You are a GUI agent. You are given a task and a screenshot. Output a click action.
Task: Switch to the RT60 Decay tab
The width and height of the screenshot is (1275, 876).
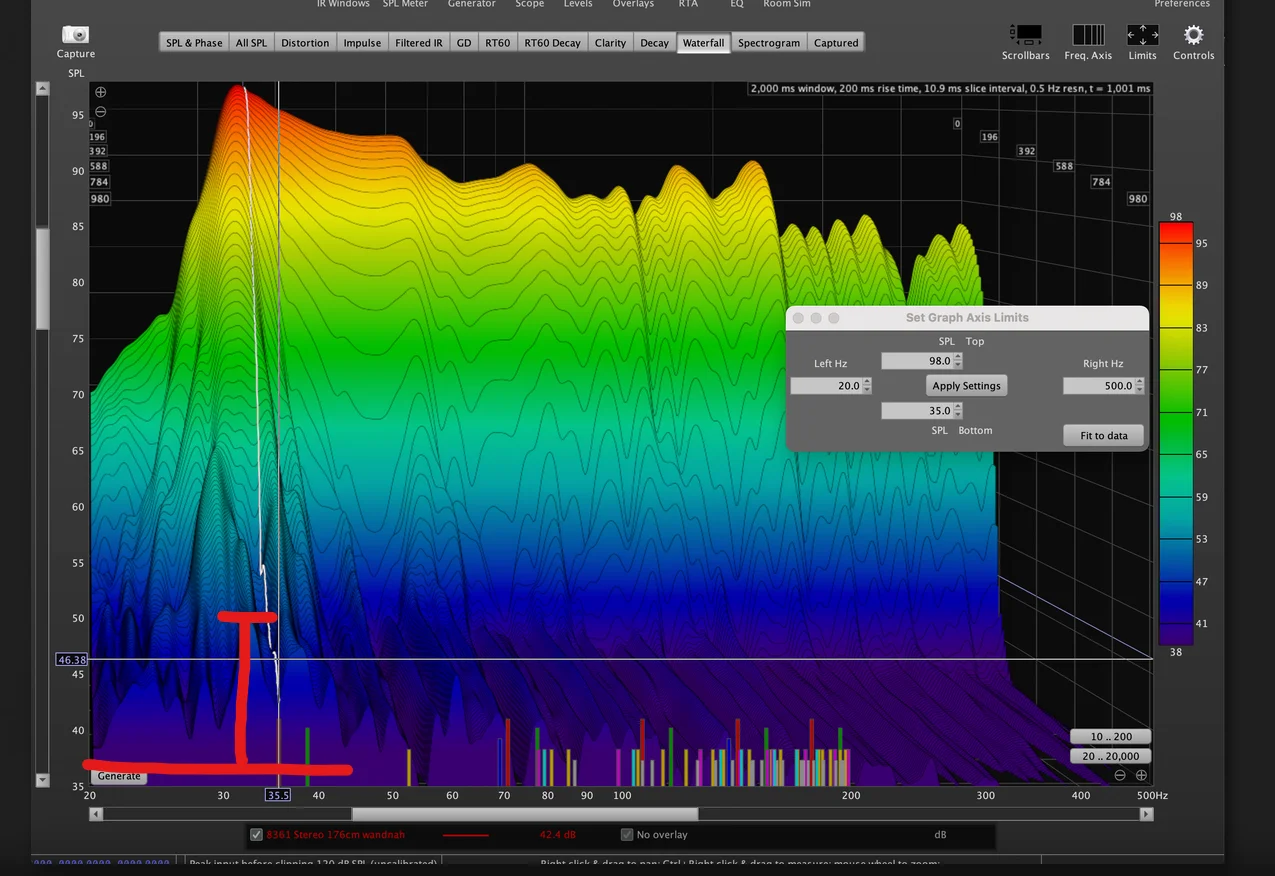tap(552, 43)
